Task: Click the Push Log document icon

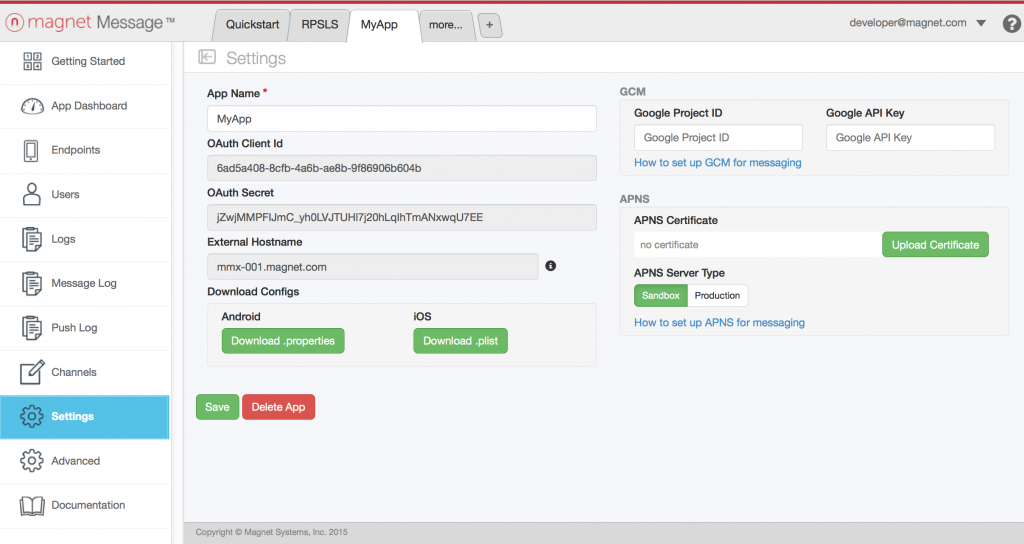Action: pos(31,328)
